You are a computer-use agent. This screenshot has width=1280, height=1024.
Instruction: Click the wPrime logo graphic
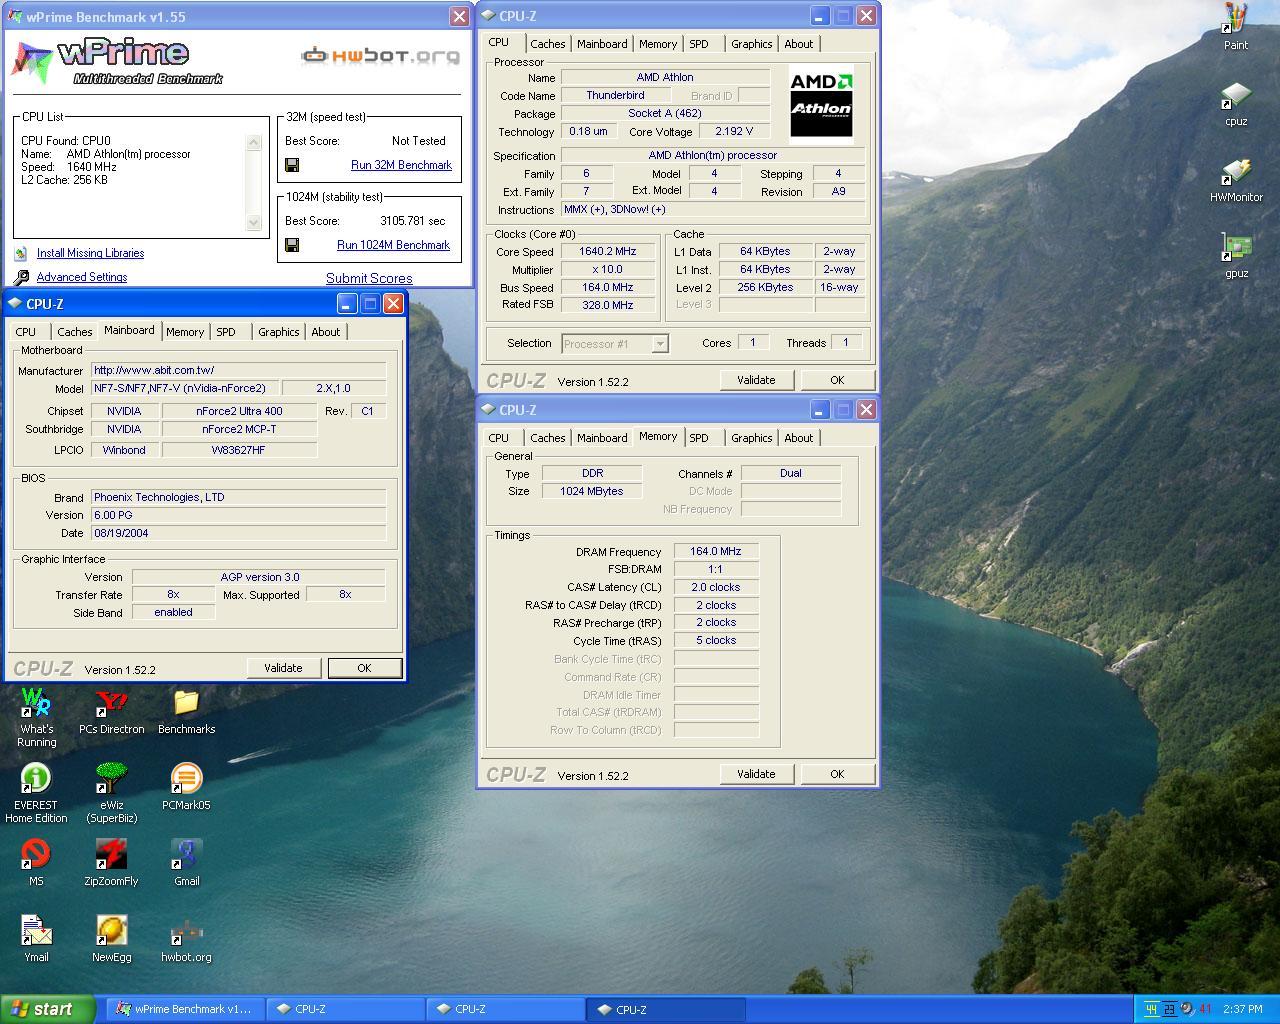117,61
